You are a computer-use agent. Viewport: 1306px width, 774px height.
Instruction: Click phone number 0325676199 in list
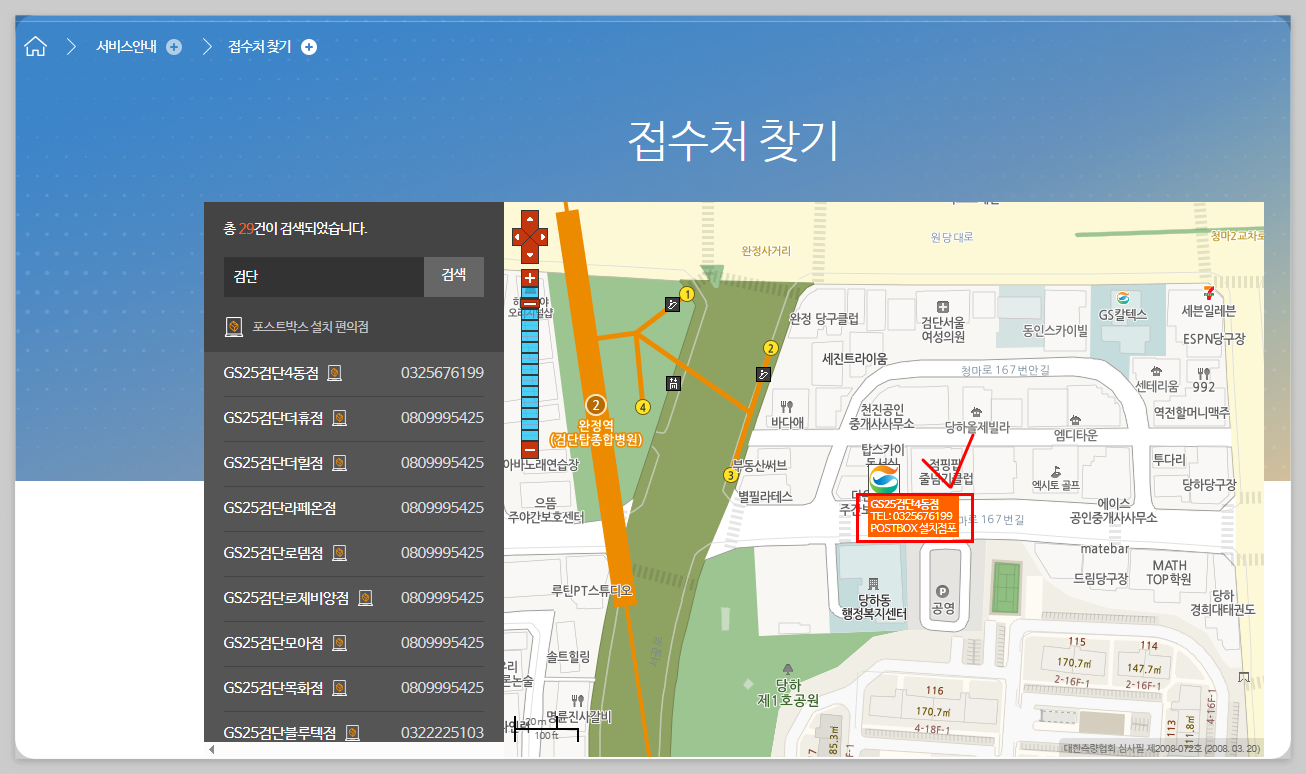[x=442, y=373]
